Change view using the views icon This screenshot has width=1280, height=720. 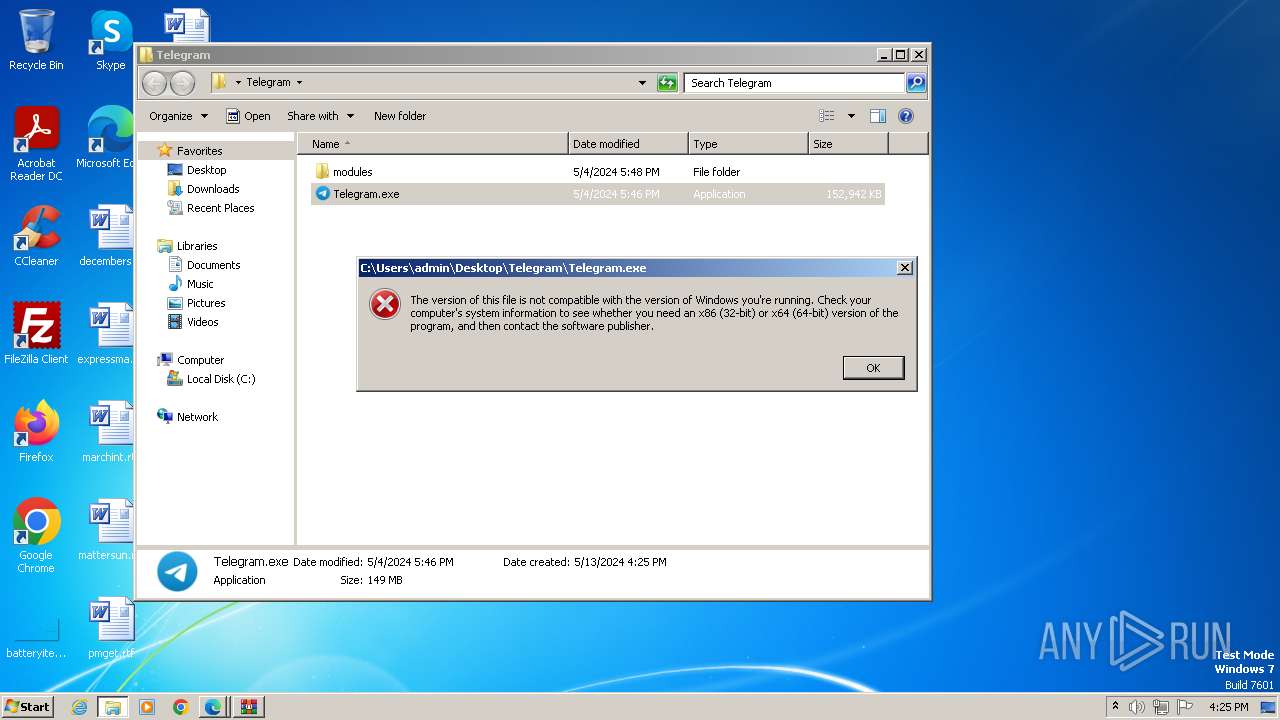(826, 116)
